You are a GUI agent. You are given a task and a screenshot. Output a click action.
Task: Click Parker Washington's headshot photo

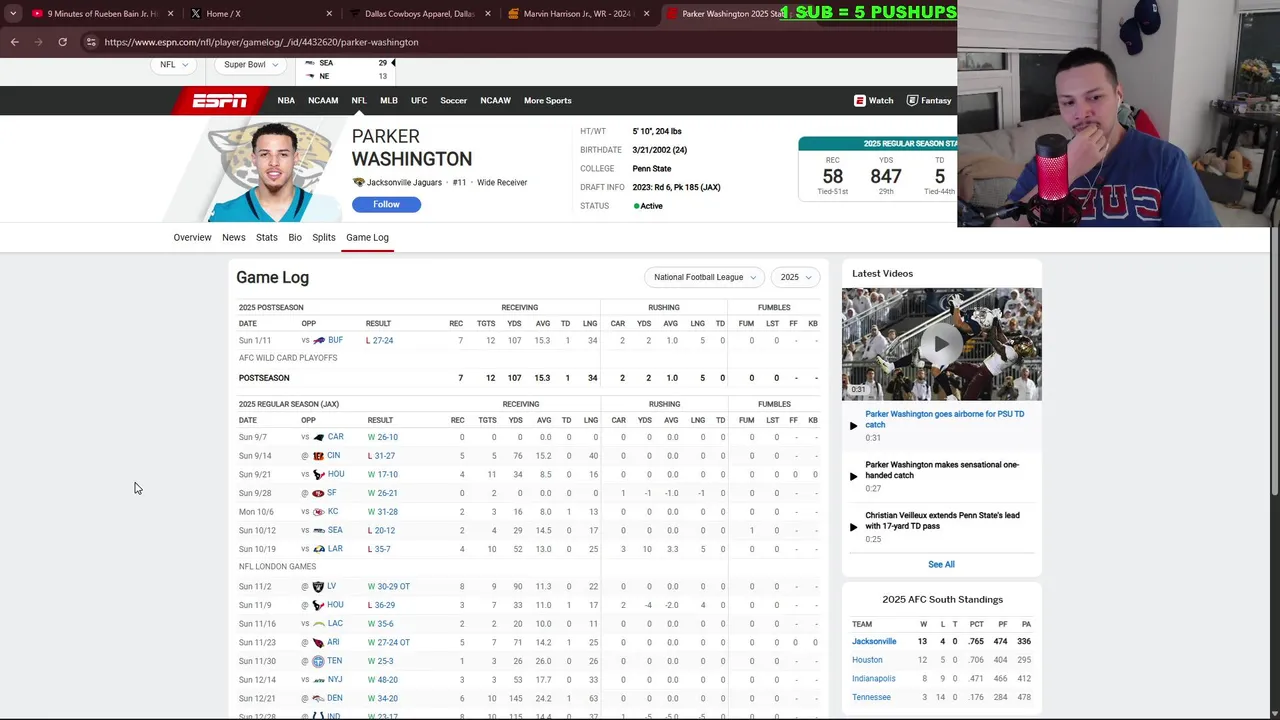272,172
